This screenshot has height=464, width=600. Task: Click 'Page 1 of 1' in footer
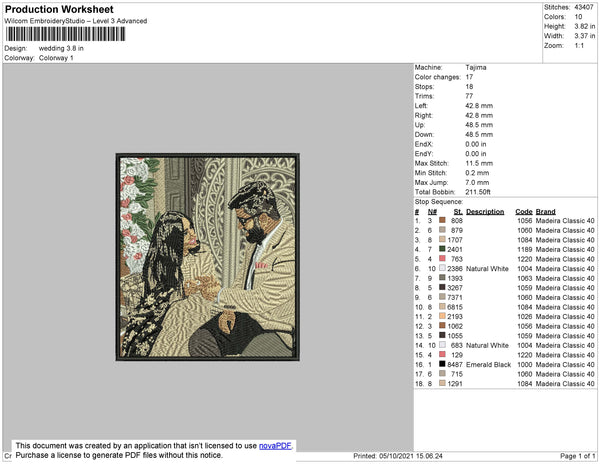point(578,456)
